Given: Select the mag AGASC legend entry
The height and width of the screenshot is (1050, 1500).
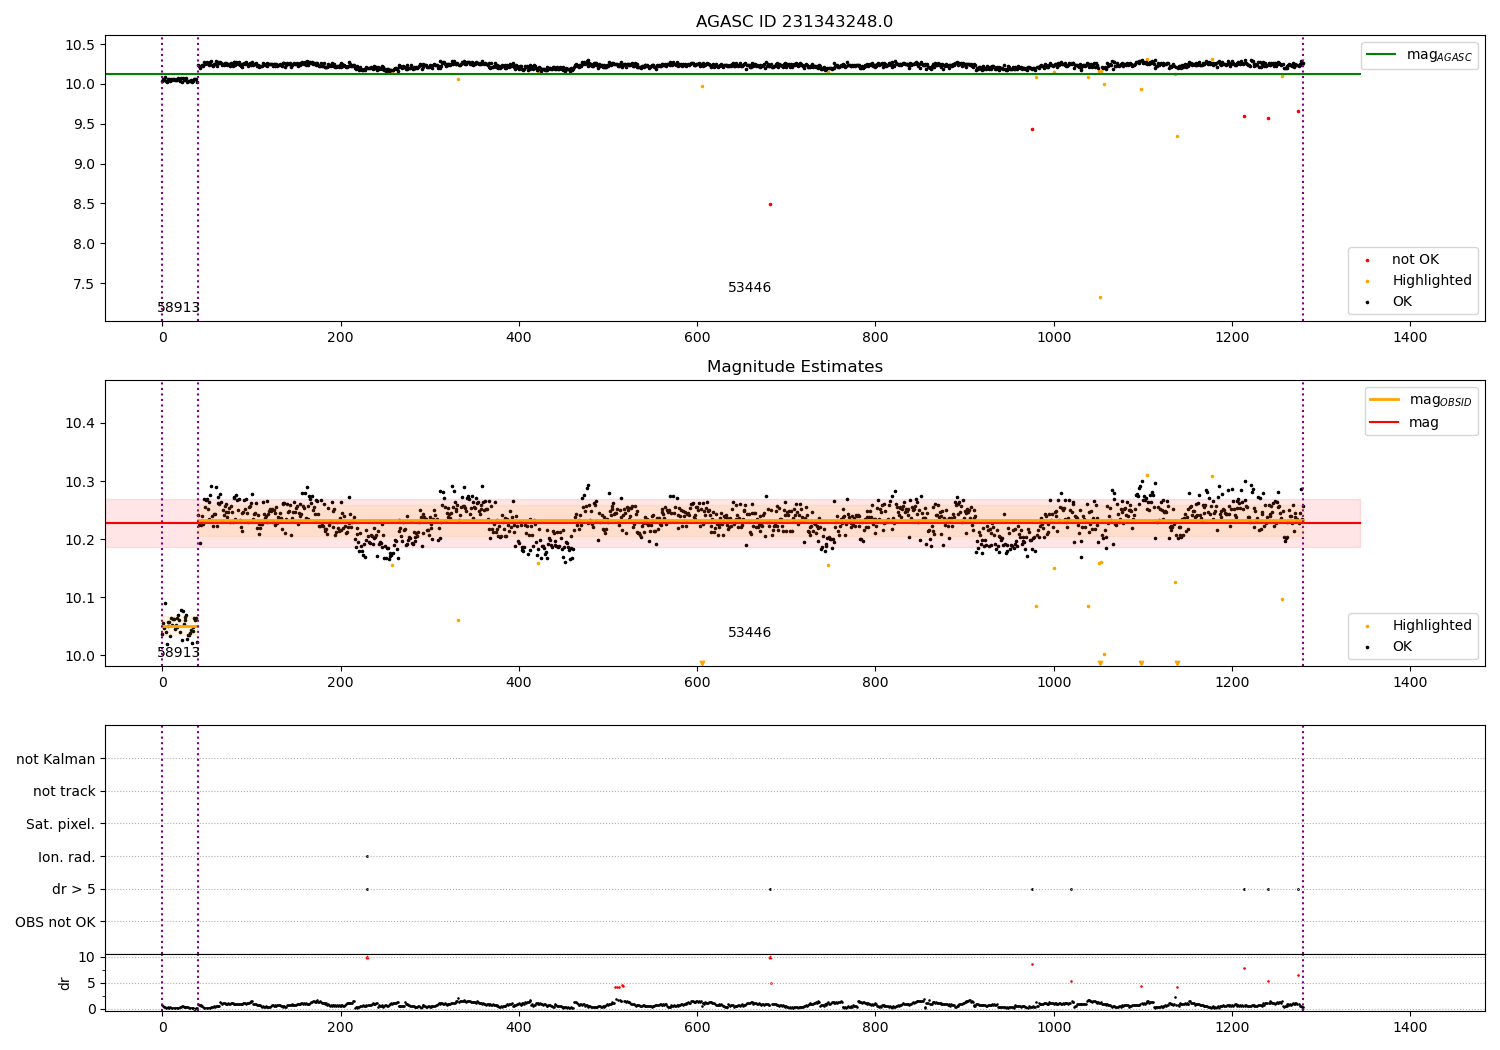Looking at the screenshot, I should pos(1419,55).
